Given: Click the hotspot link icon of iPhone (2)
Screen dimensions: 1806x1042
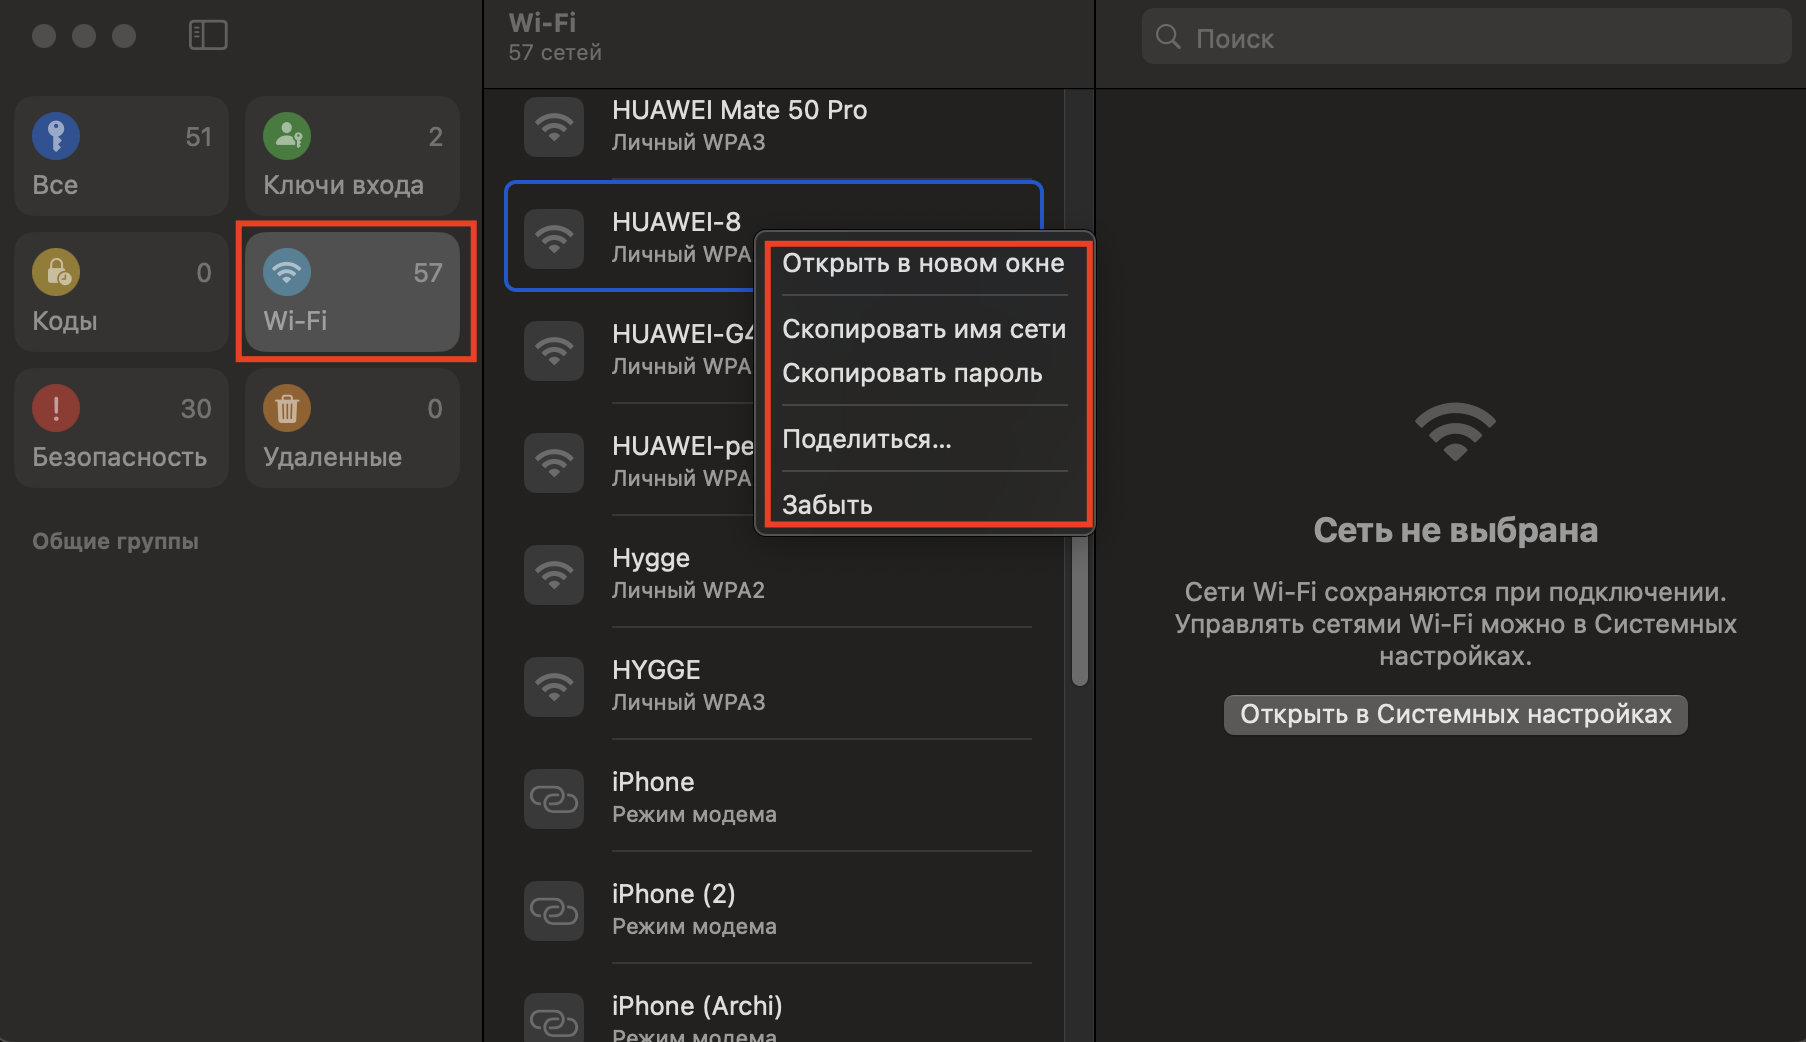Looking at the screenshot, I should (x=554, y=910).
